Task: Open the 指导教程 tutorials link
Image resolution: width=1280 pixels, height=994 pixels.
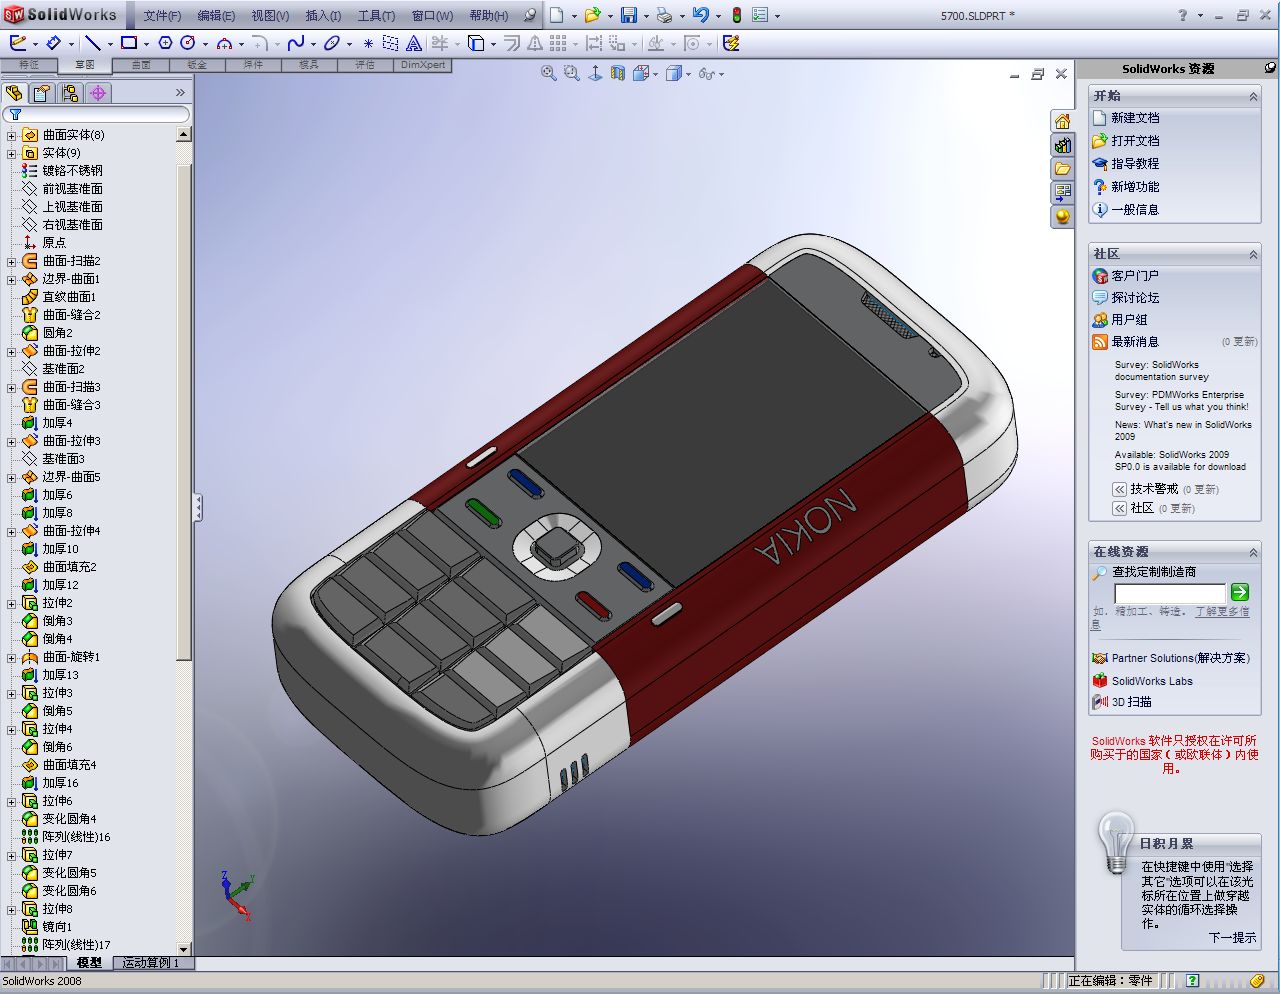Action: pyautogui.click(x=1135, y=164)
